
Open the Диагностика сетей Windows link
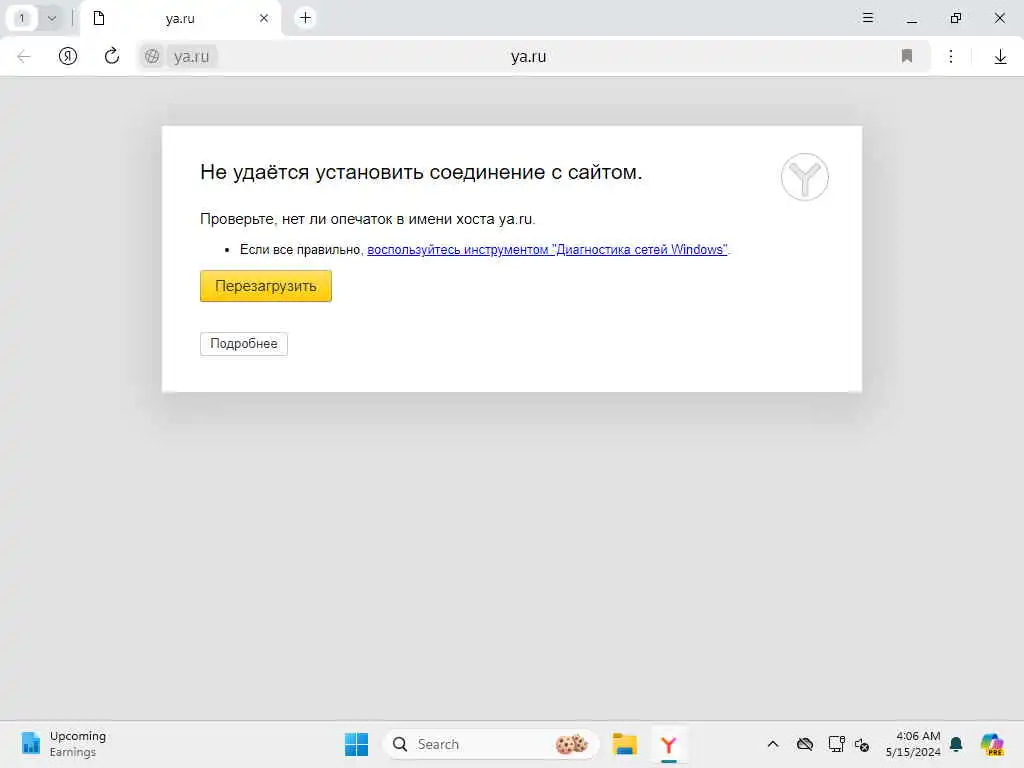547,249
